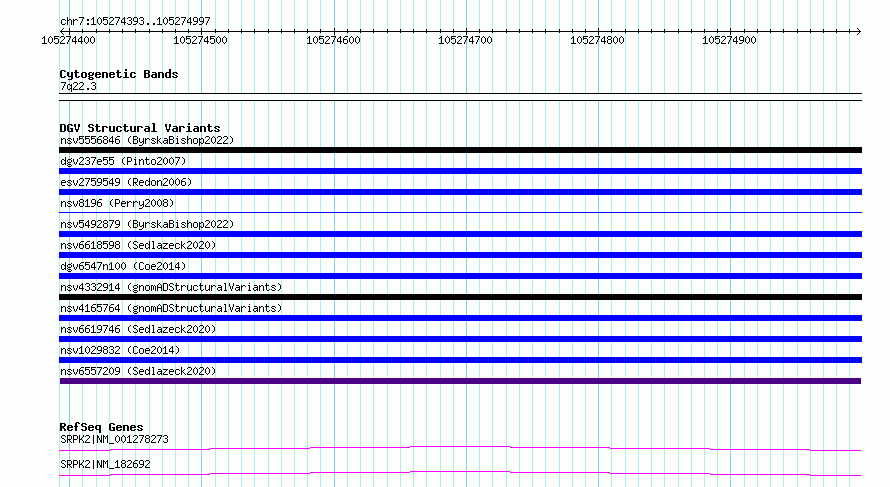This screenshot has height=487, width=890.
Task: Click the blue bar under dgv6547n100
Action: pyautogui.click(x=460, y=276)
